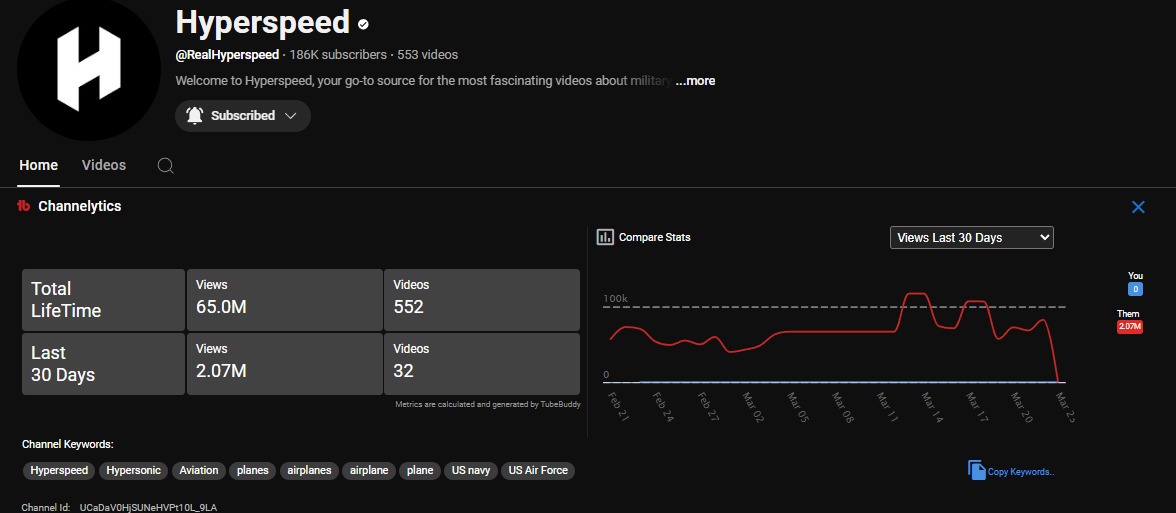Screen dimensions: 1176x513
Task: Close the Channelytics panel with the X
Action: click(1138, 207)
